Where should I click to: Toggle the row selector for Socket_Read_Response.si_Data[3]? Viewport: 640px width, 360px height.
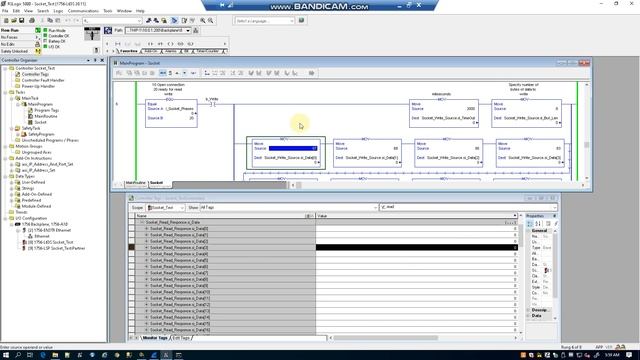(131, 247)
